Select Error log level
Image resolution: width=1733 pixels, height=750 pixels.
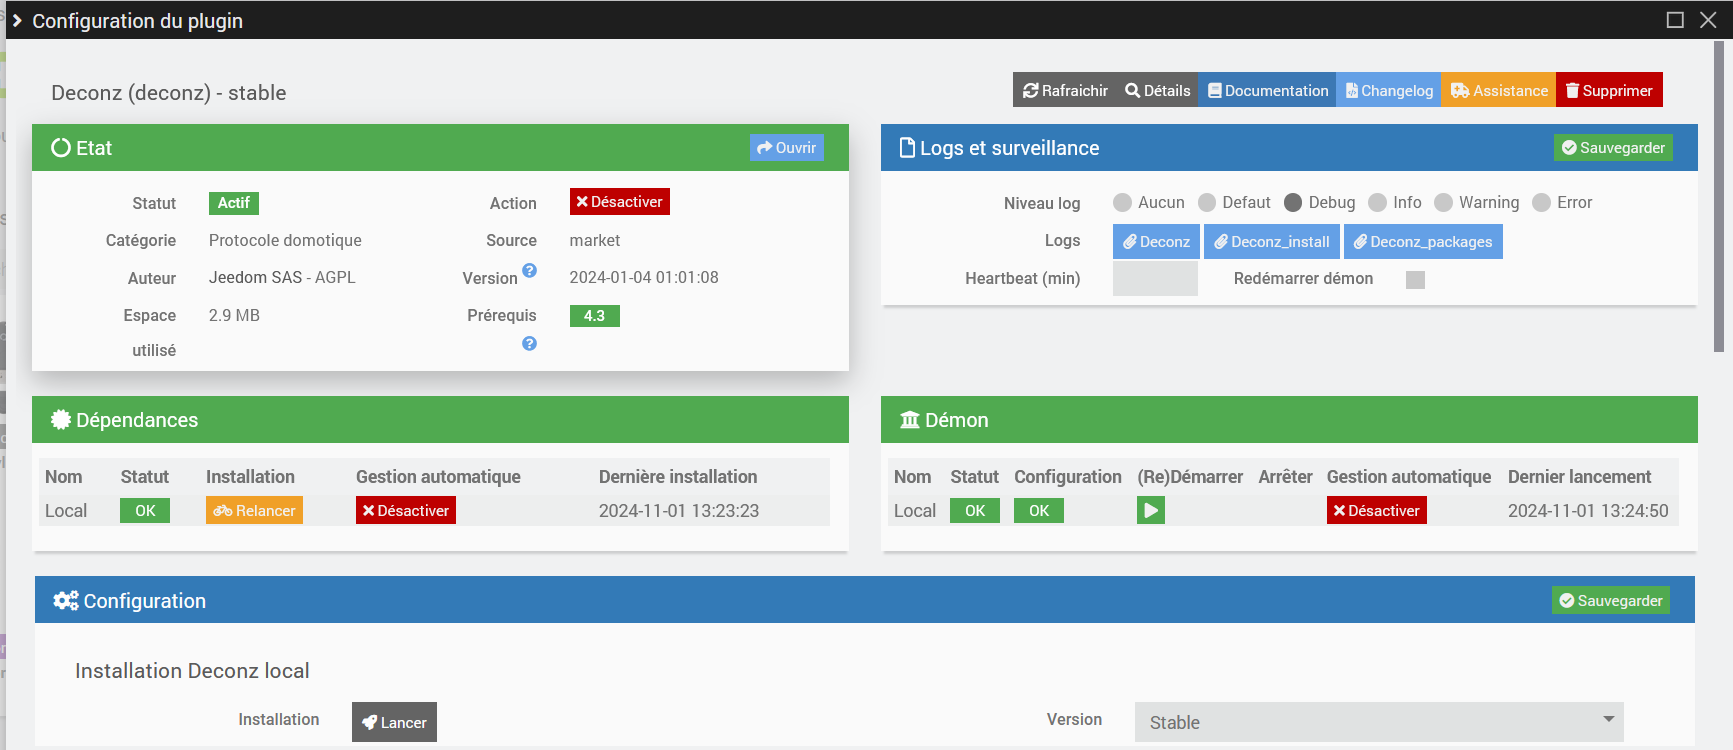pyautogui.click(x=1542, y=203)
